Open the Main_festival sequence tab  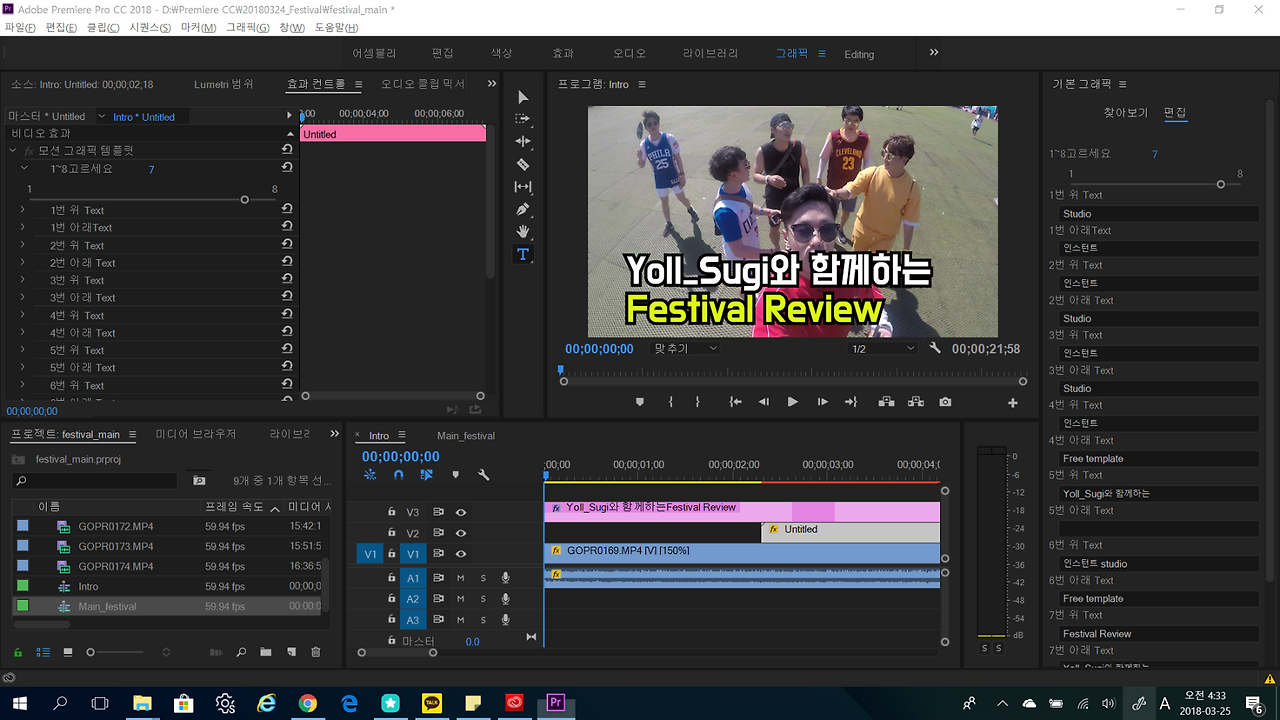click(x=466, y=436)
